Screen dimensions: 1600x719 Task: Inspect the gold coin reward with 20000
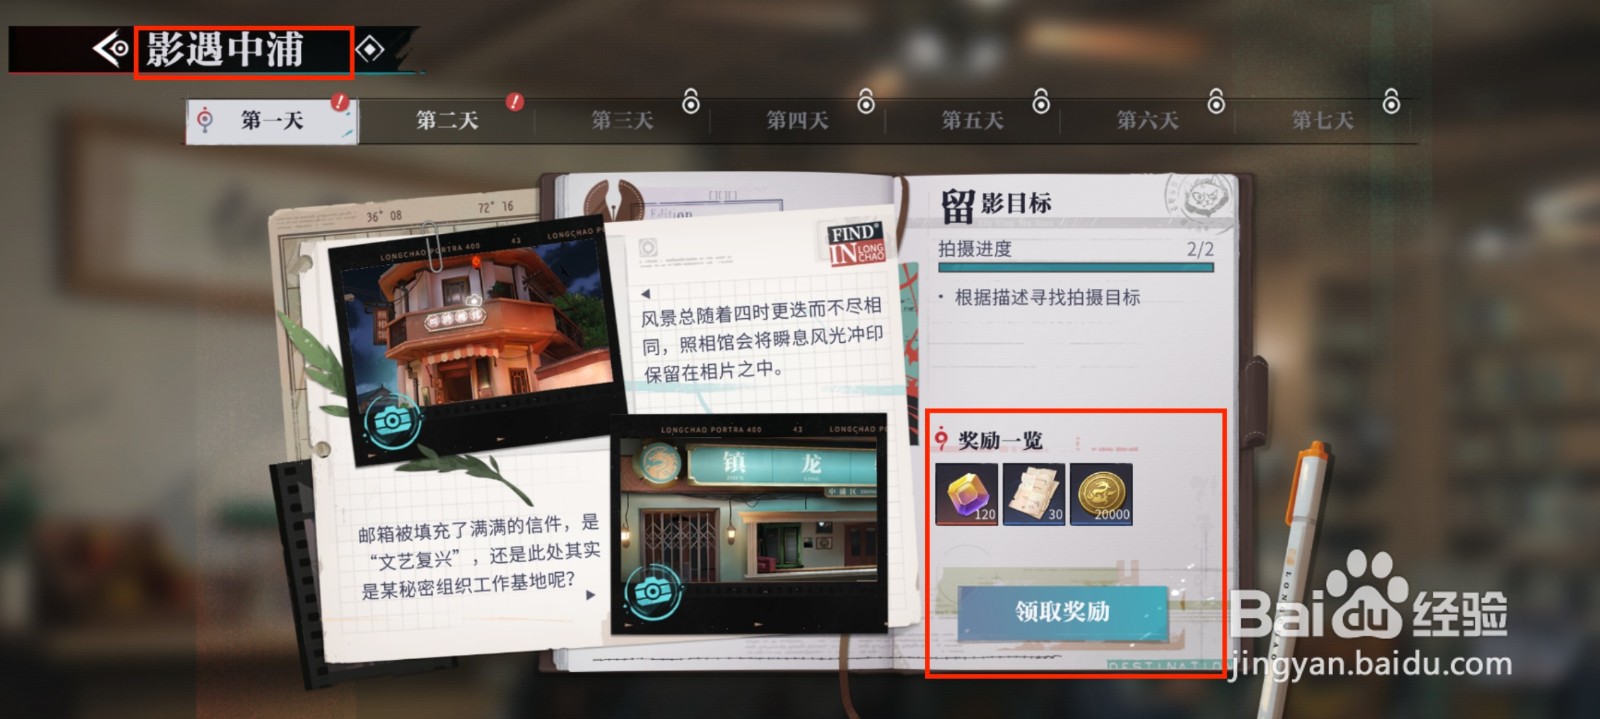(x=1101, y=493)
